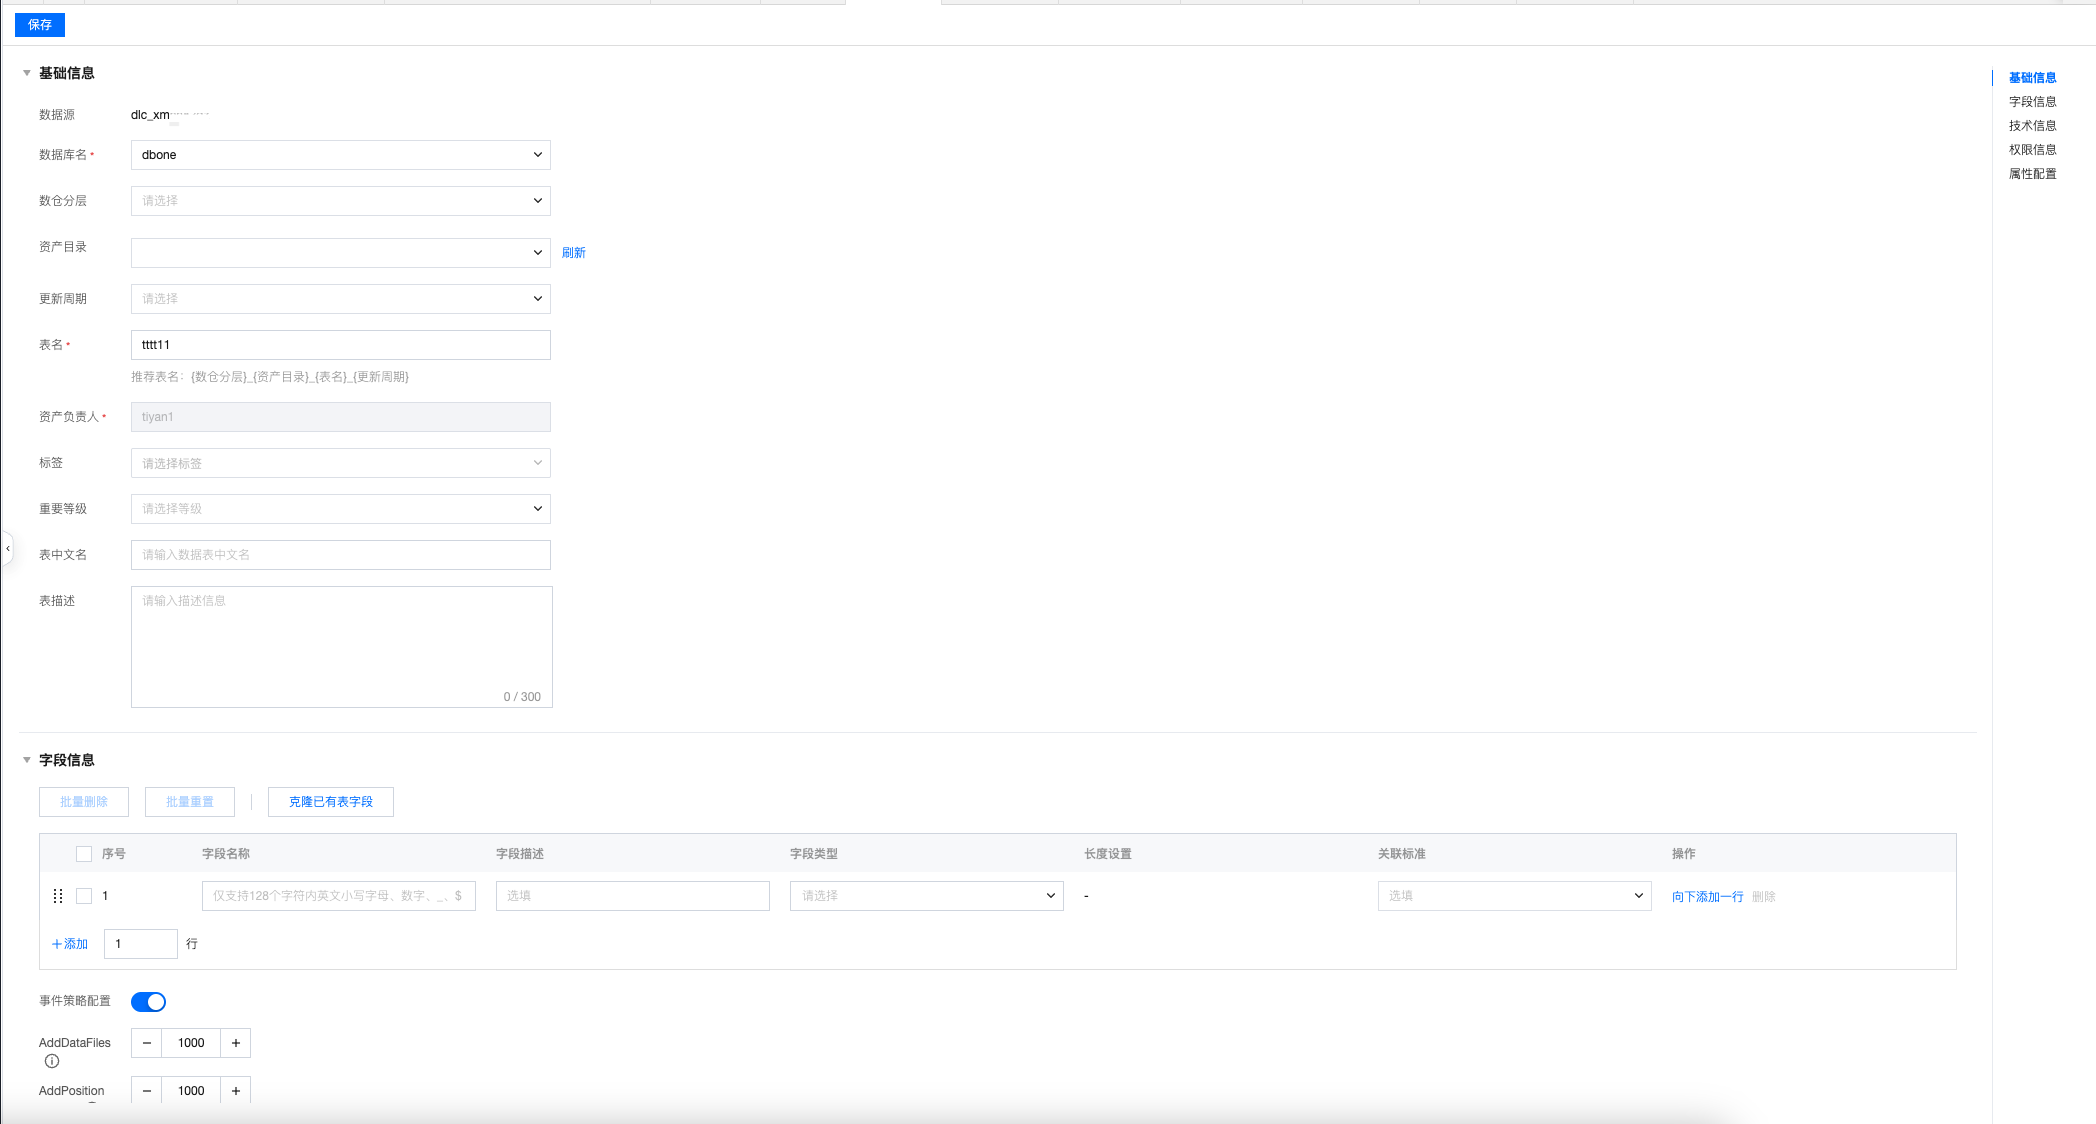The width and height of the screenshot is (2096, 1124).
Task: Click the row 1 drag handle icon
Action: (x=57, y=896)
